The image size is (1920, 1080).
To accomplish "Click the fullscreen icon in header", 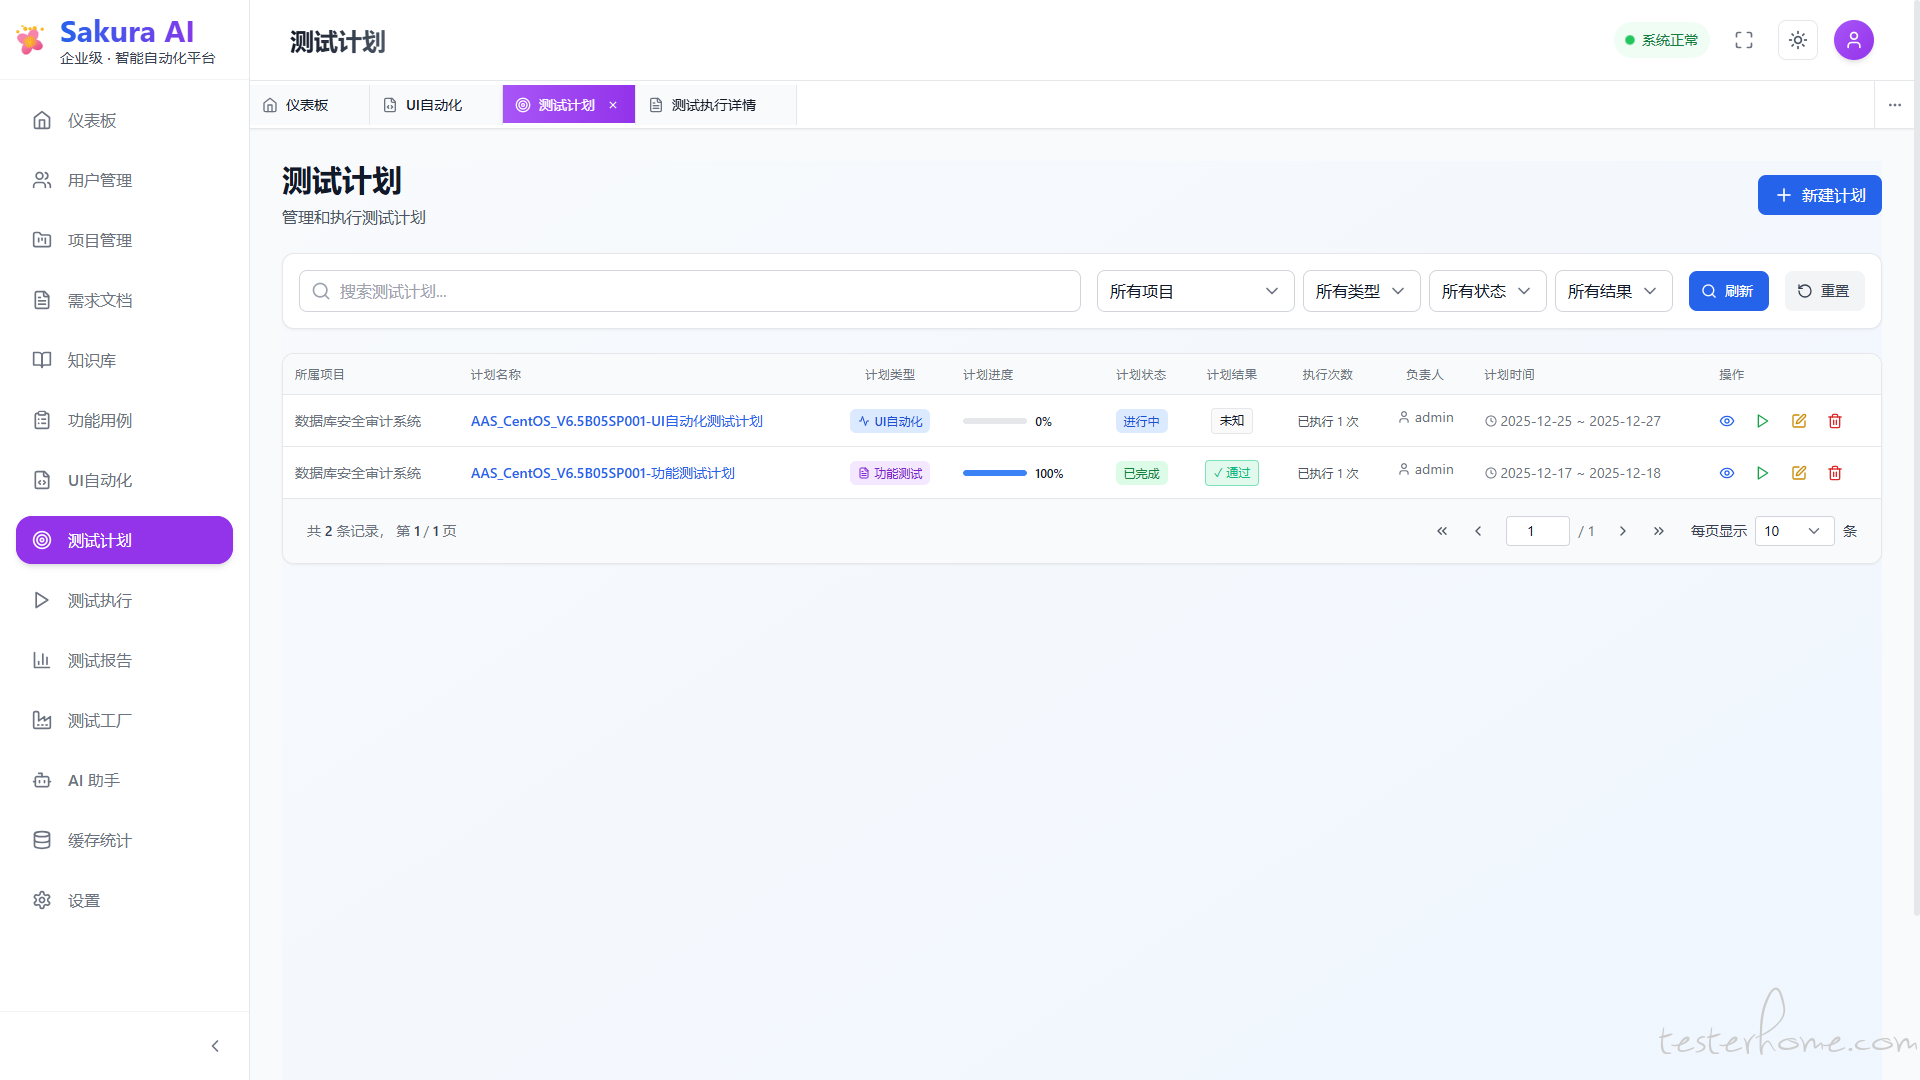I will [1744, 40].
